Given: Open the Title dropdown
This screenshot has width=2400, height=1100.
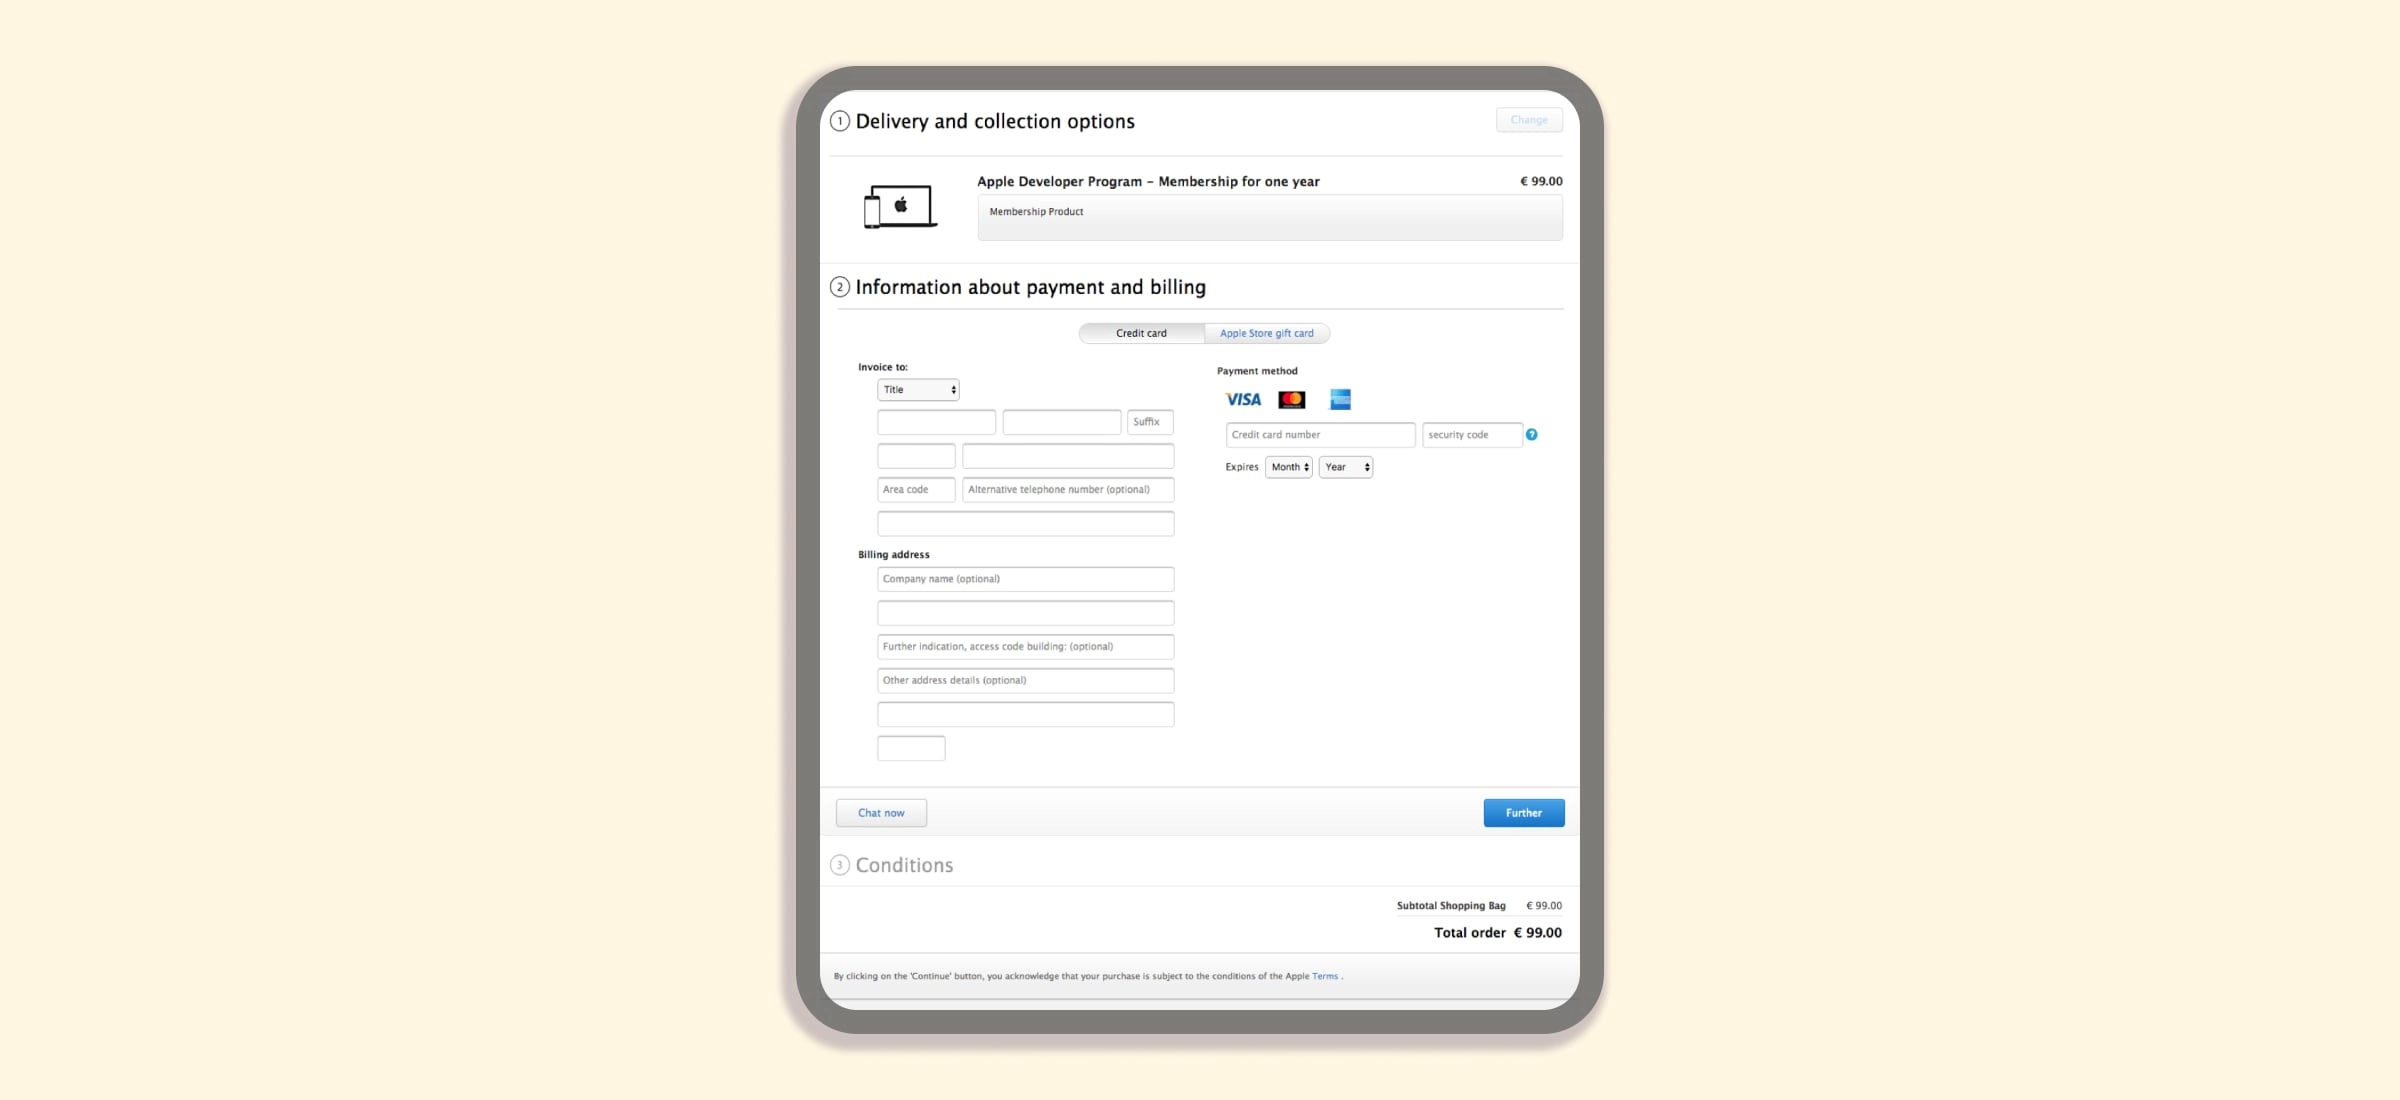Looking at the screenshot, I should [918, 389].
